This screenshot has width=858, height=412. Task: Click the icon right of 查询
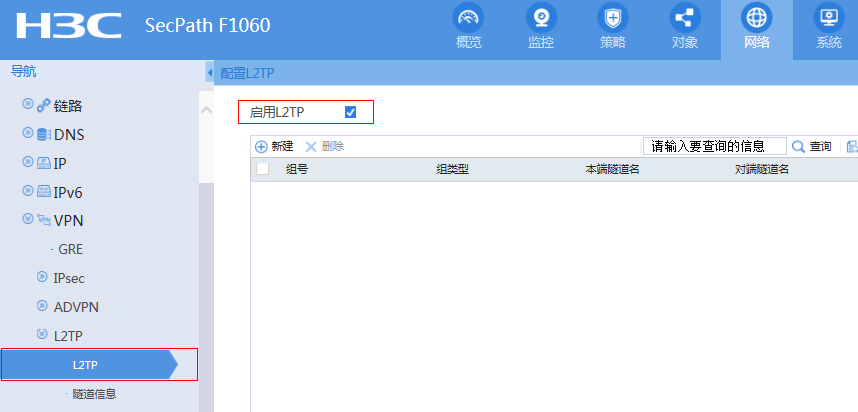tap(852, 147)
